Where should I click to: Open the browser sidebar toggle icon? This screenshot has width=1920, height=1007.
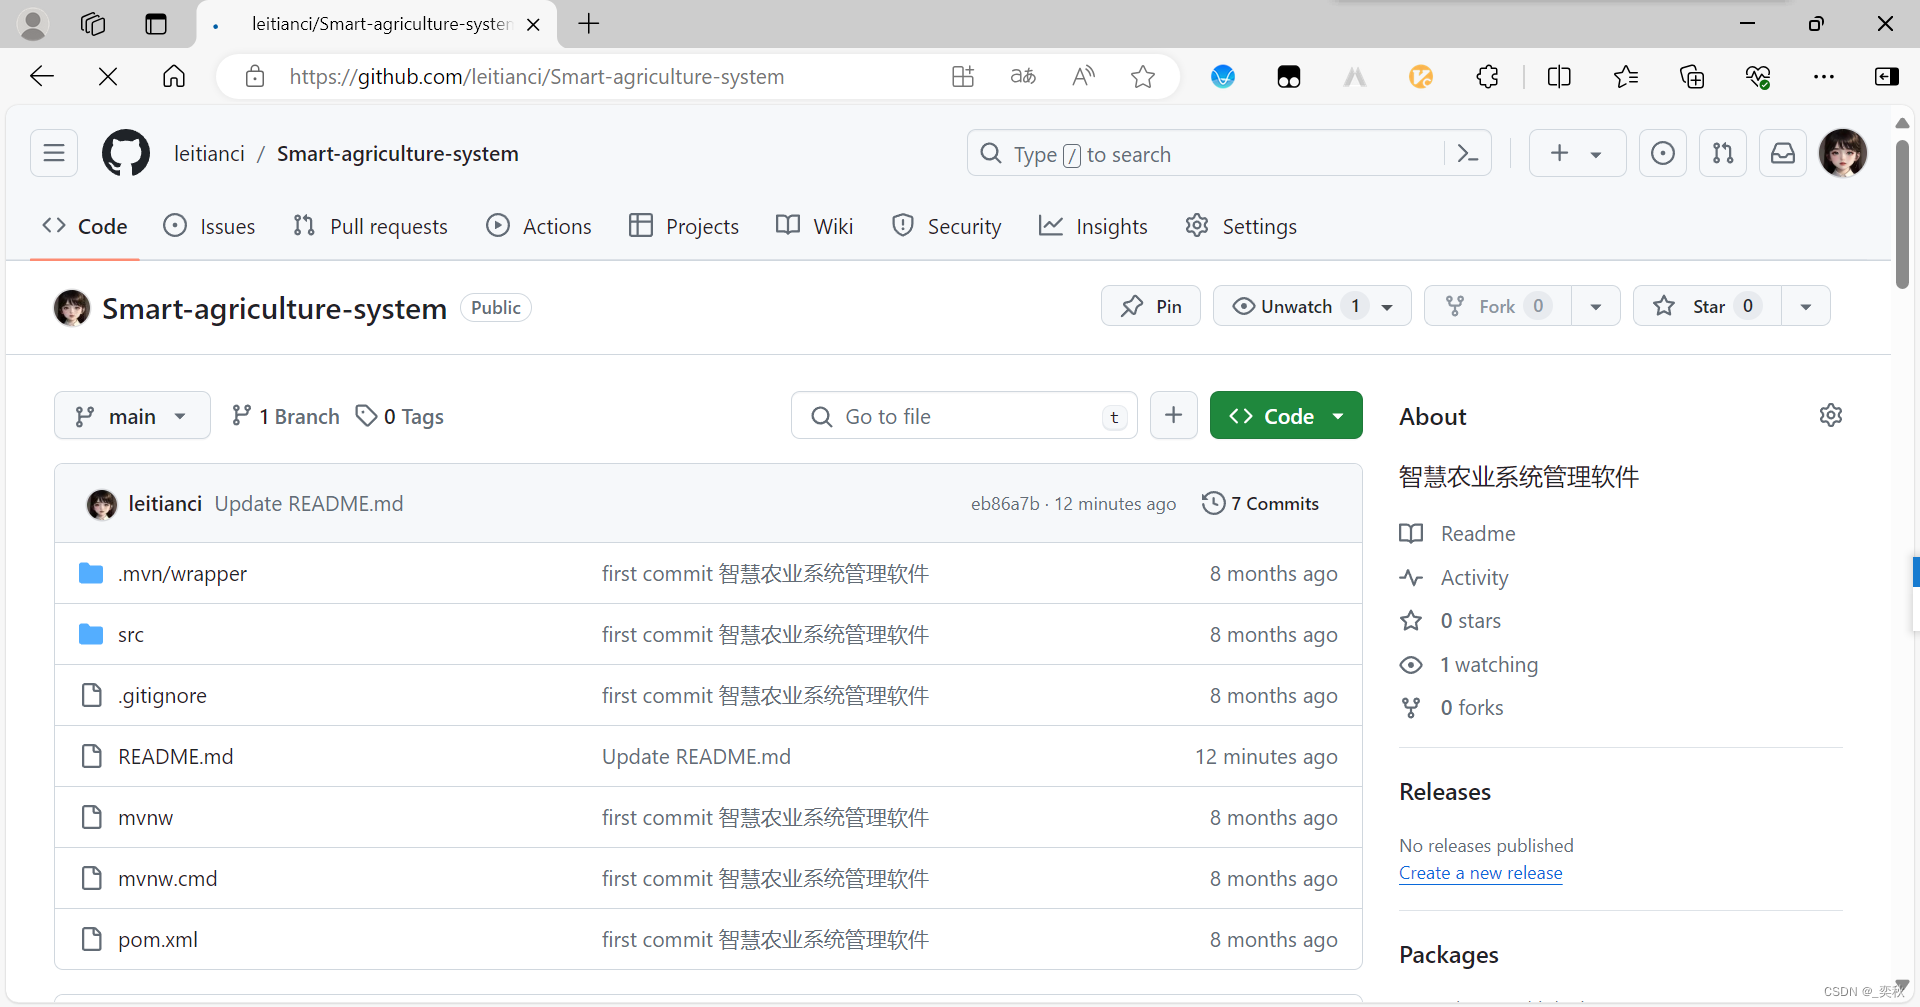pos(1887,76)
